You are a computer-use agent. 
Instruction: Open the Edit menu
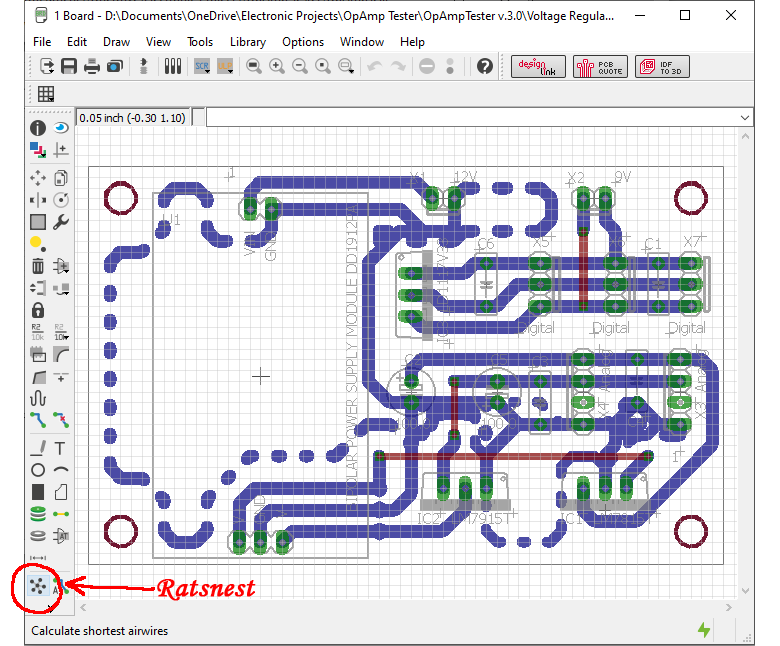click(77, 42)
